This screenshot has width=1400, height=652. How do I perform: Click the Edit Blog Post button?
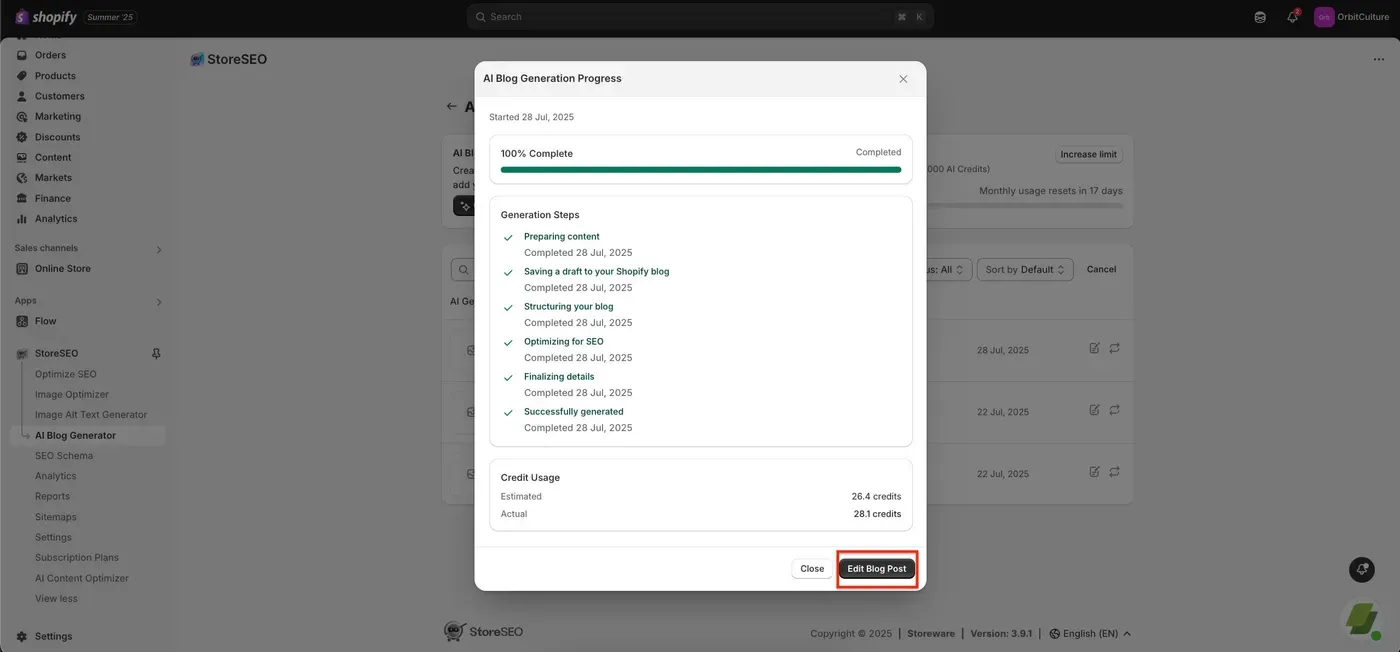tap(877, 568)
